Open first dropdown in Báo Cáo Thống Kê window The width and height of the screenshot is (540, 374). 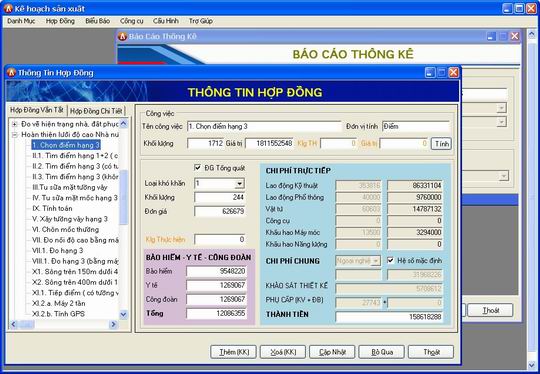pos(502,108)
